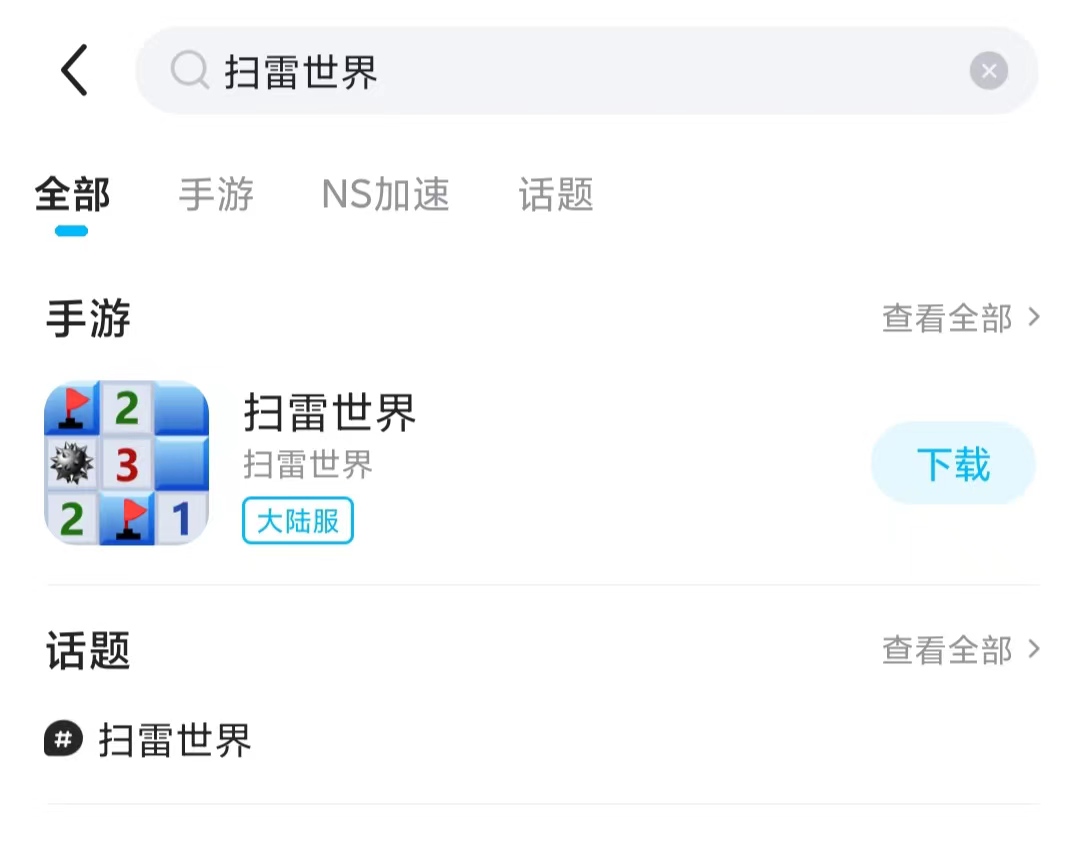
Task: Tap the 扫雷世界 game title
Action: tap(330, 412)
